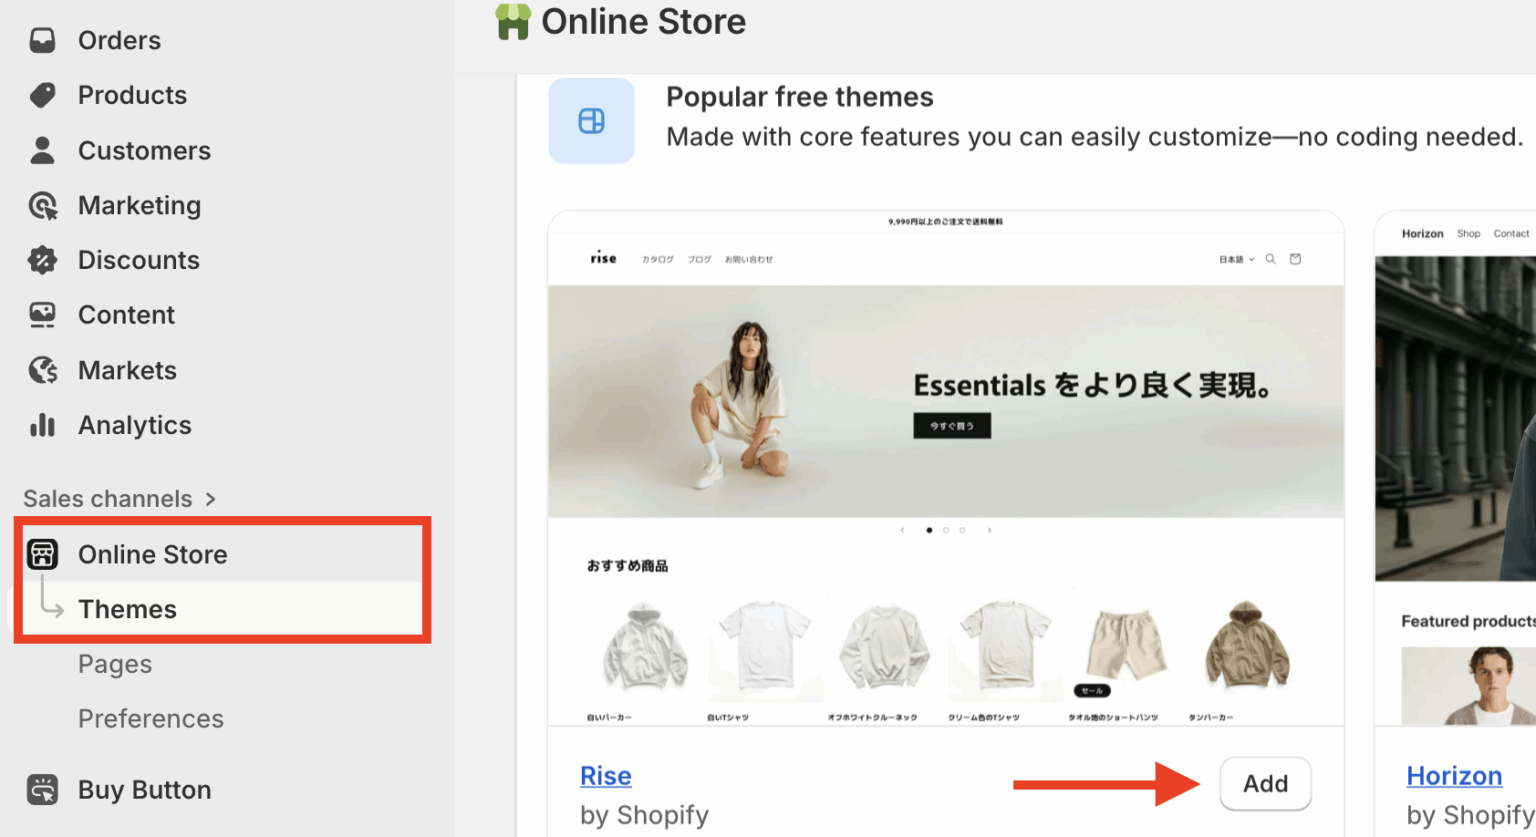Select the Discounts icon

[x=42, y=259]
